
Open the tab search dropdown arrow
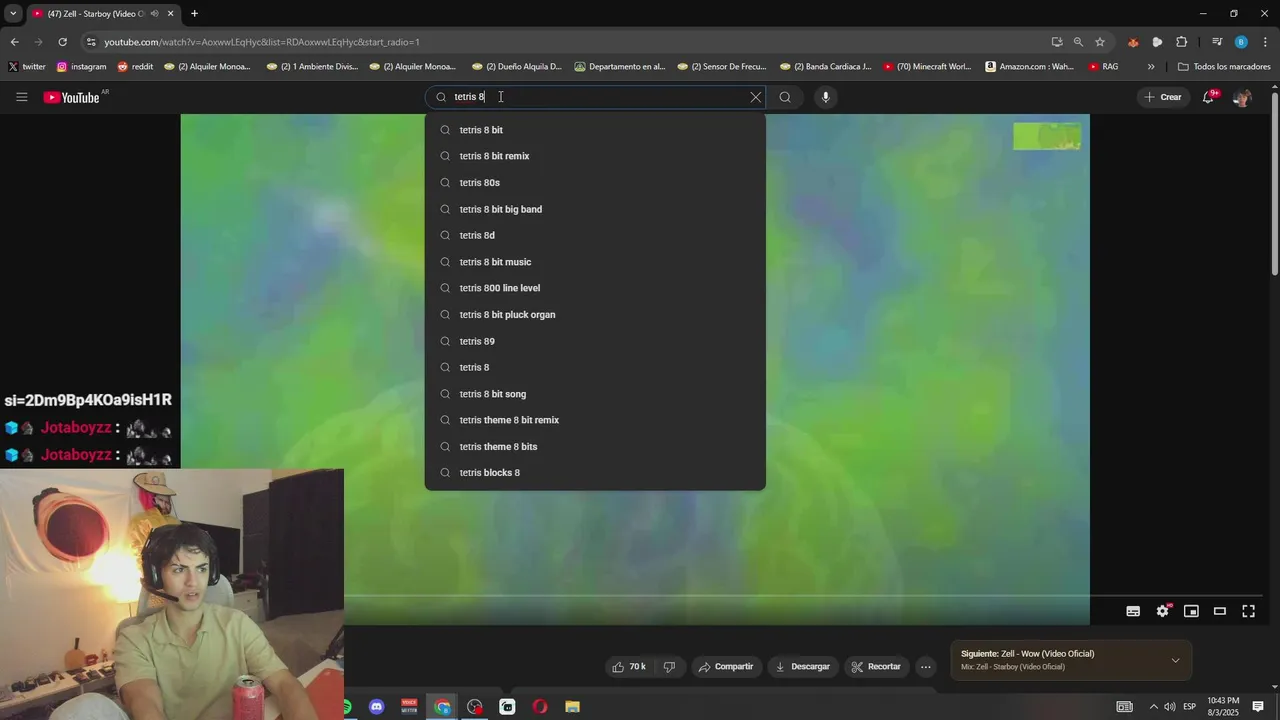point(13,14)
